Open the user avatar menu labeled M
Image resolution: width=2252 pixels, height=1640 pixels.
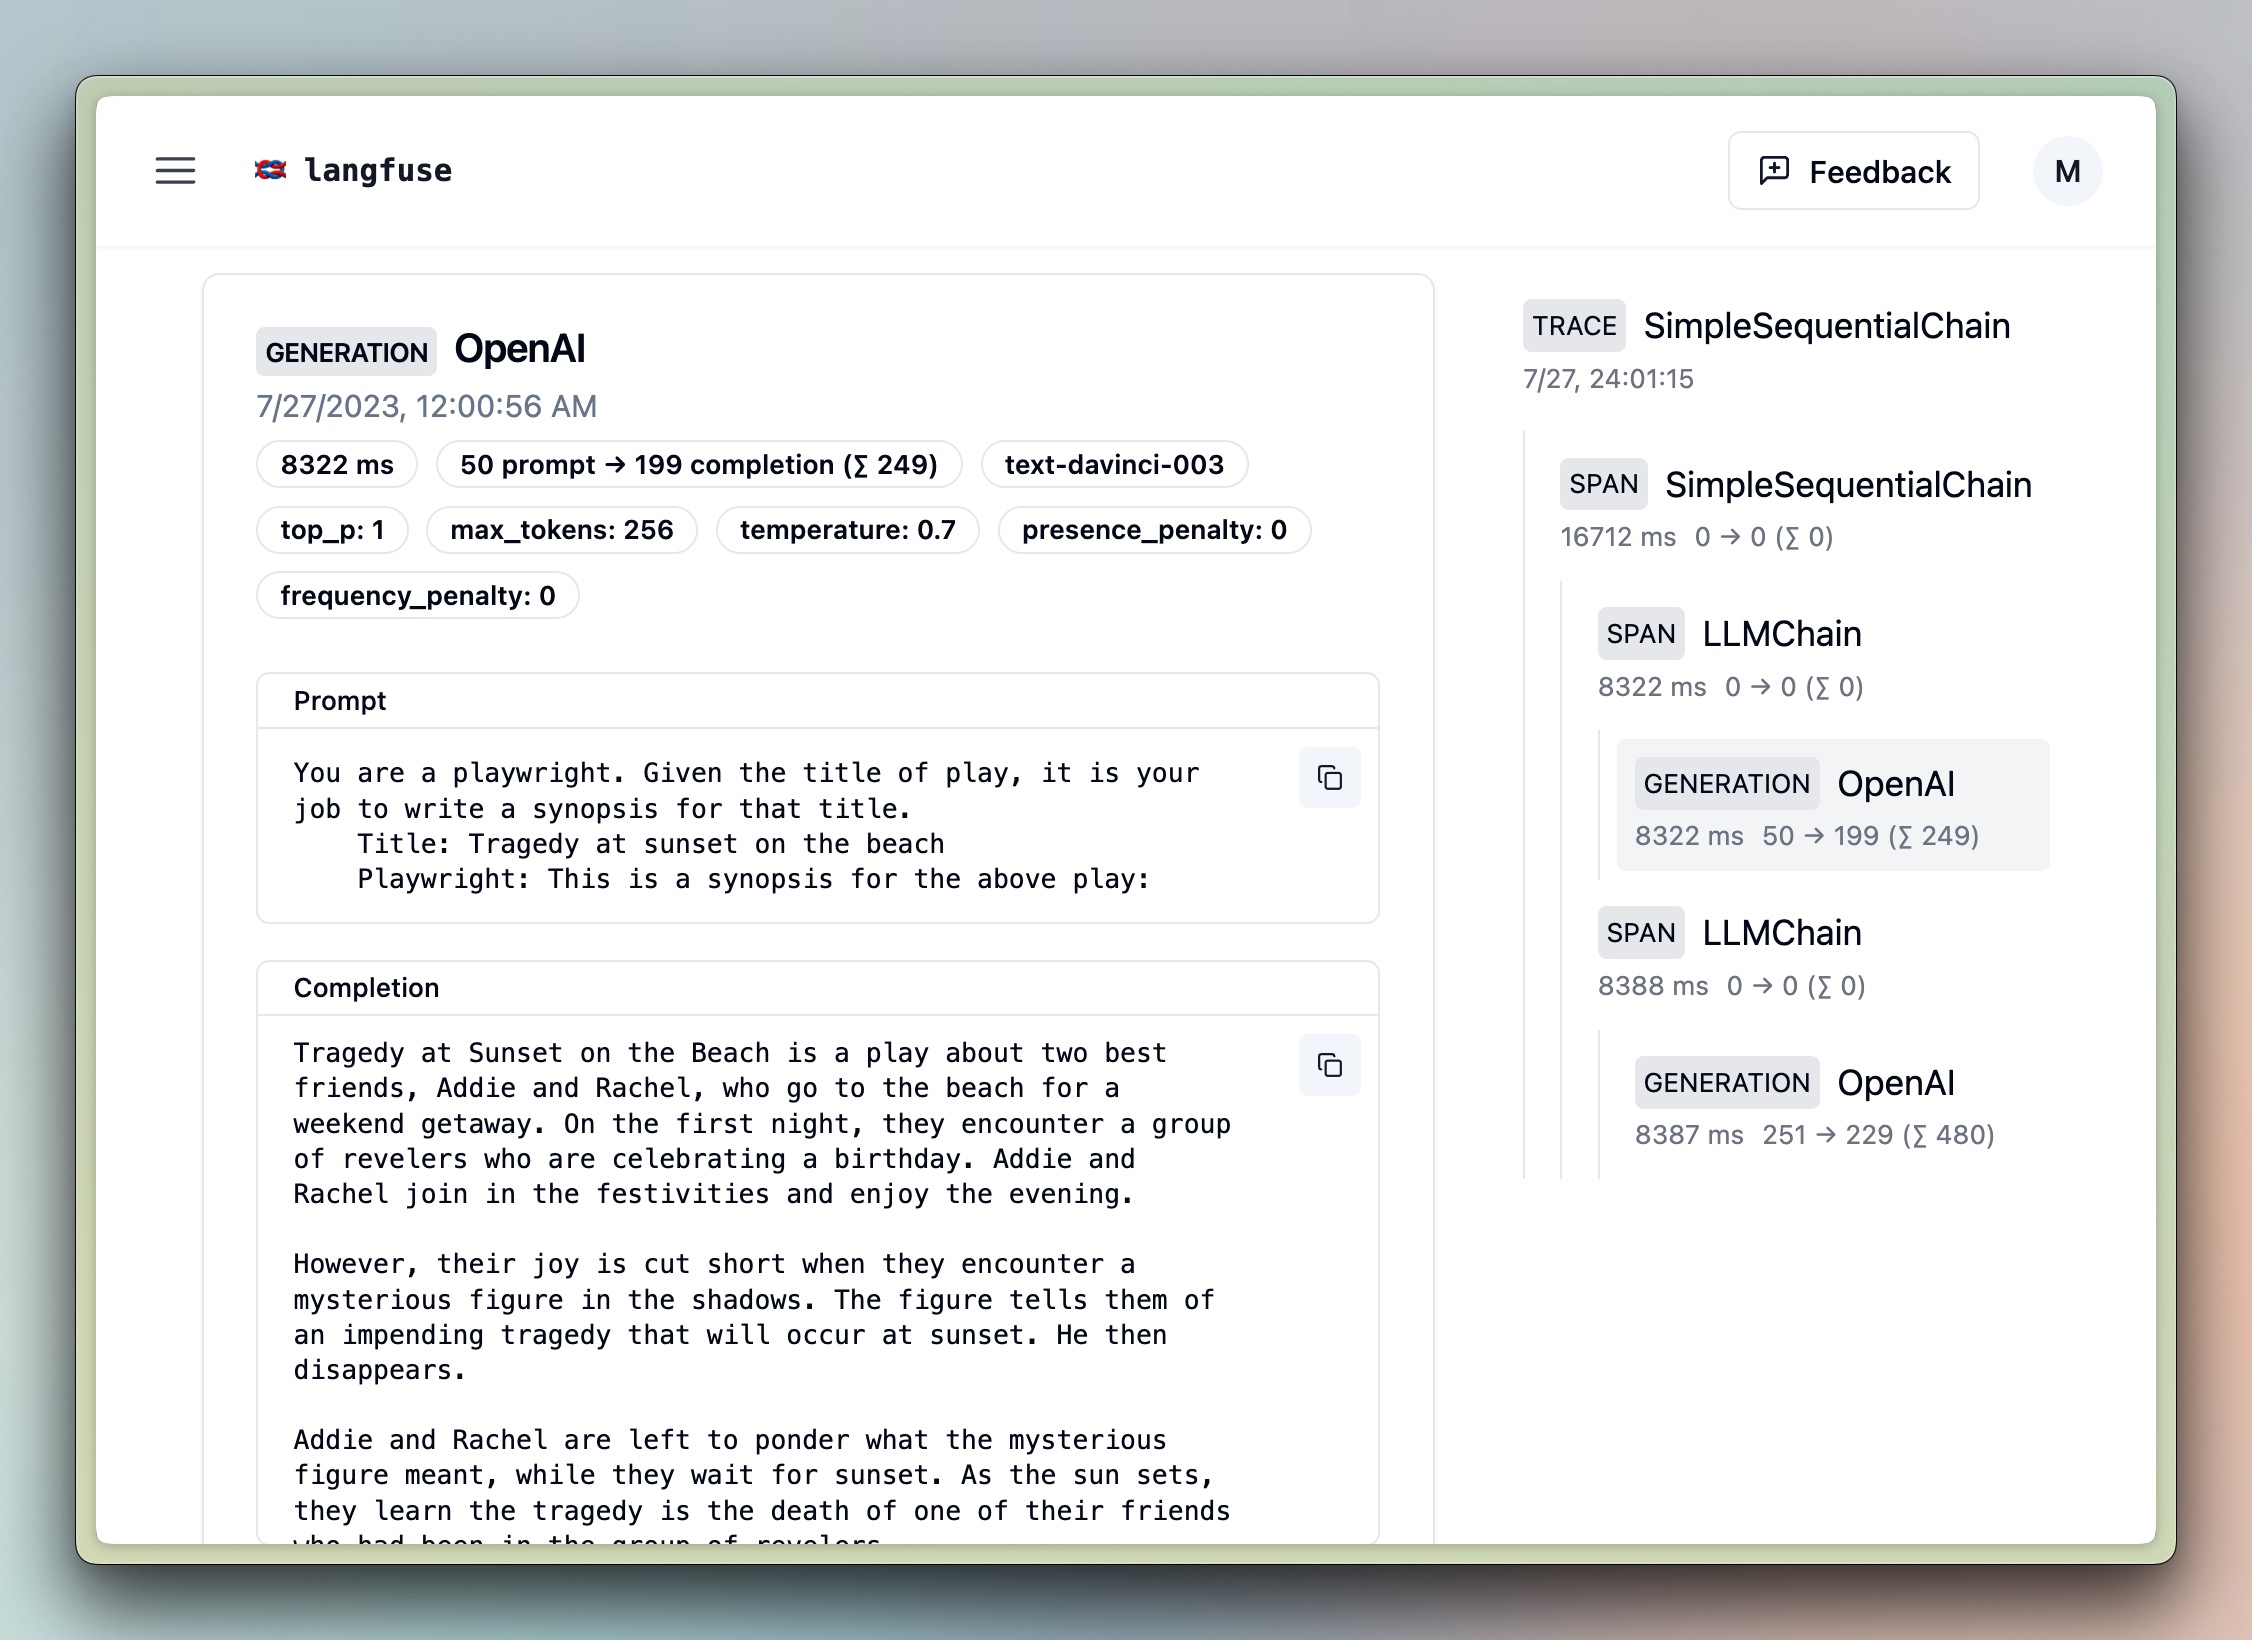click(x=2066, y=170)
